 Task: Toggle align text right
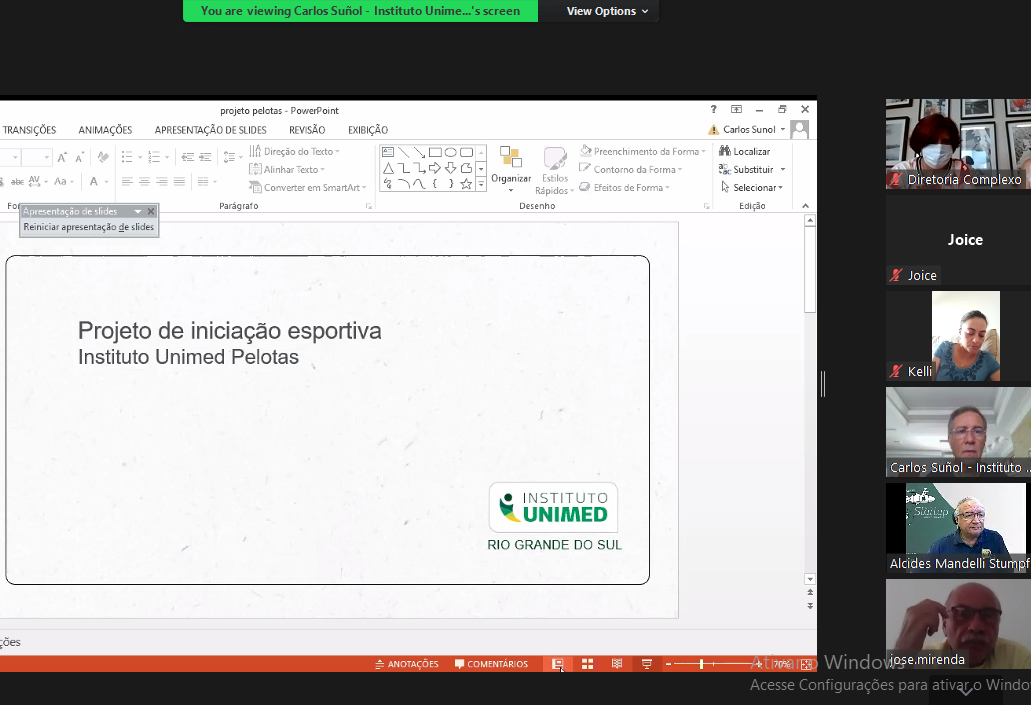tap(162, 182)
